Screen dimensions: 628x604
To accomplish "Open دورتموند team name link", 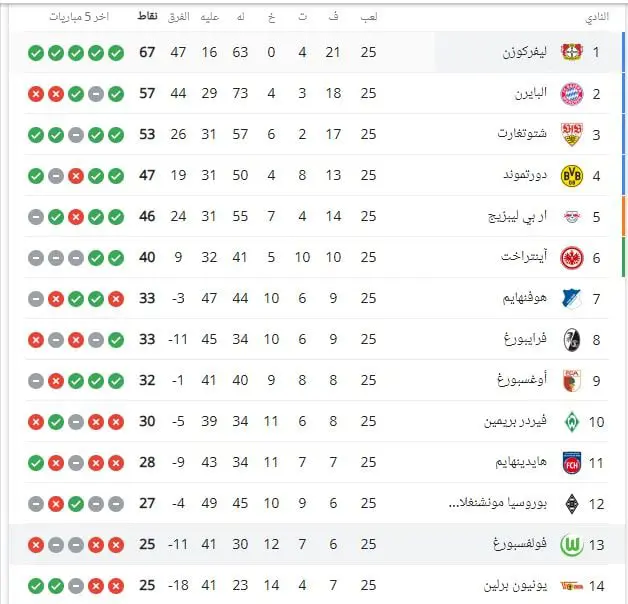I will click(525, 175).
